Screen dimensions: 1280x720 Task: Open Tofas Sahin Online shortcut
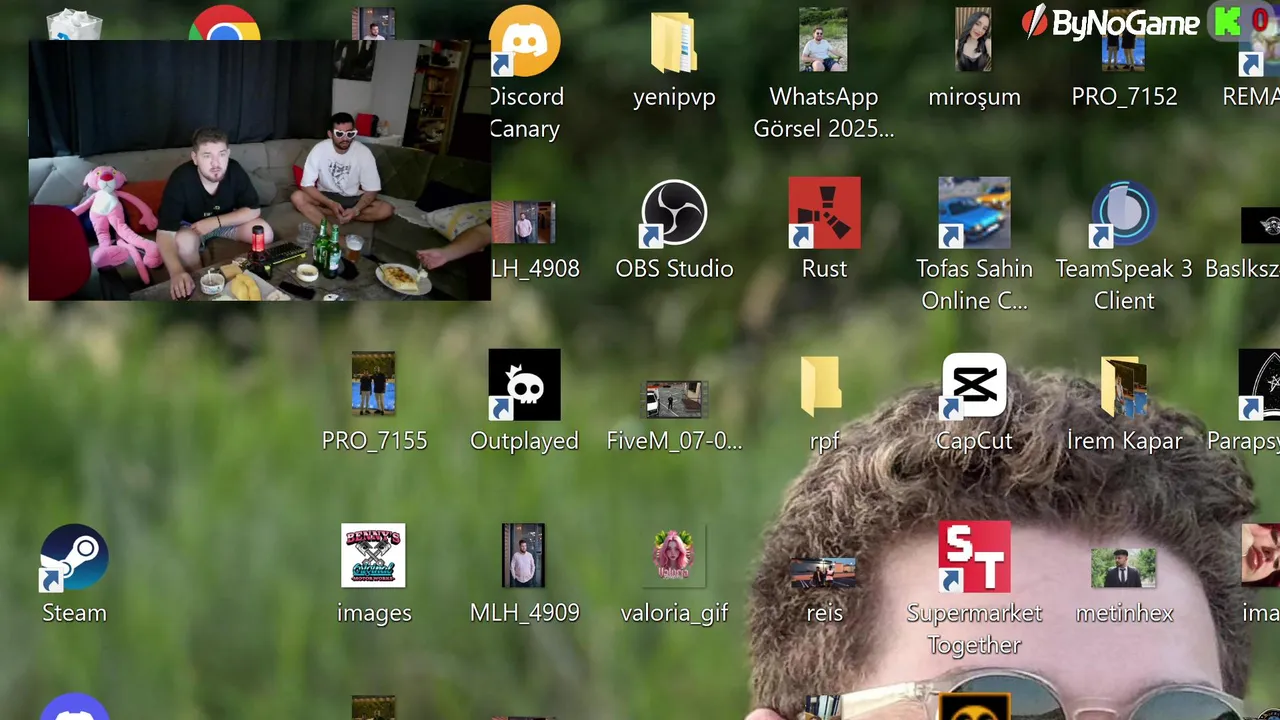pos(974,213)
